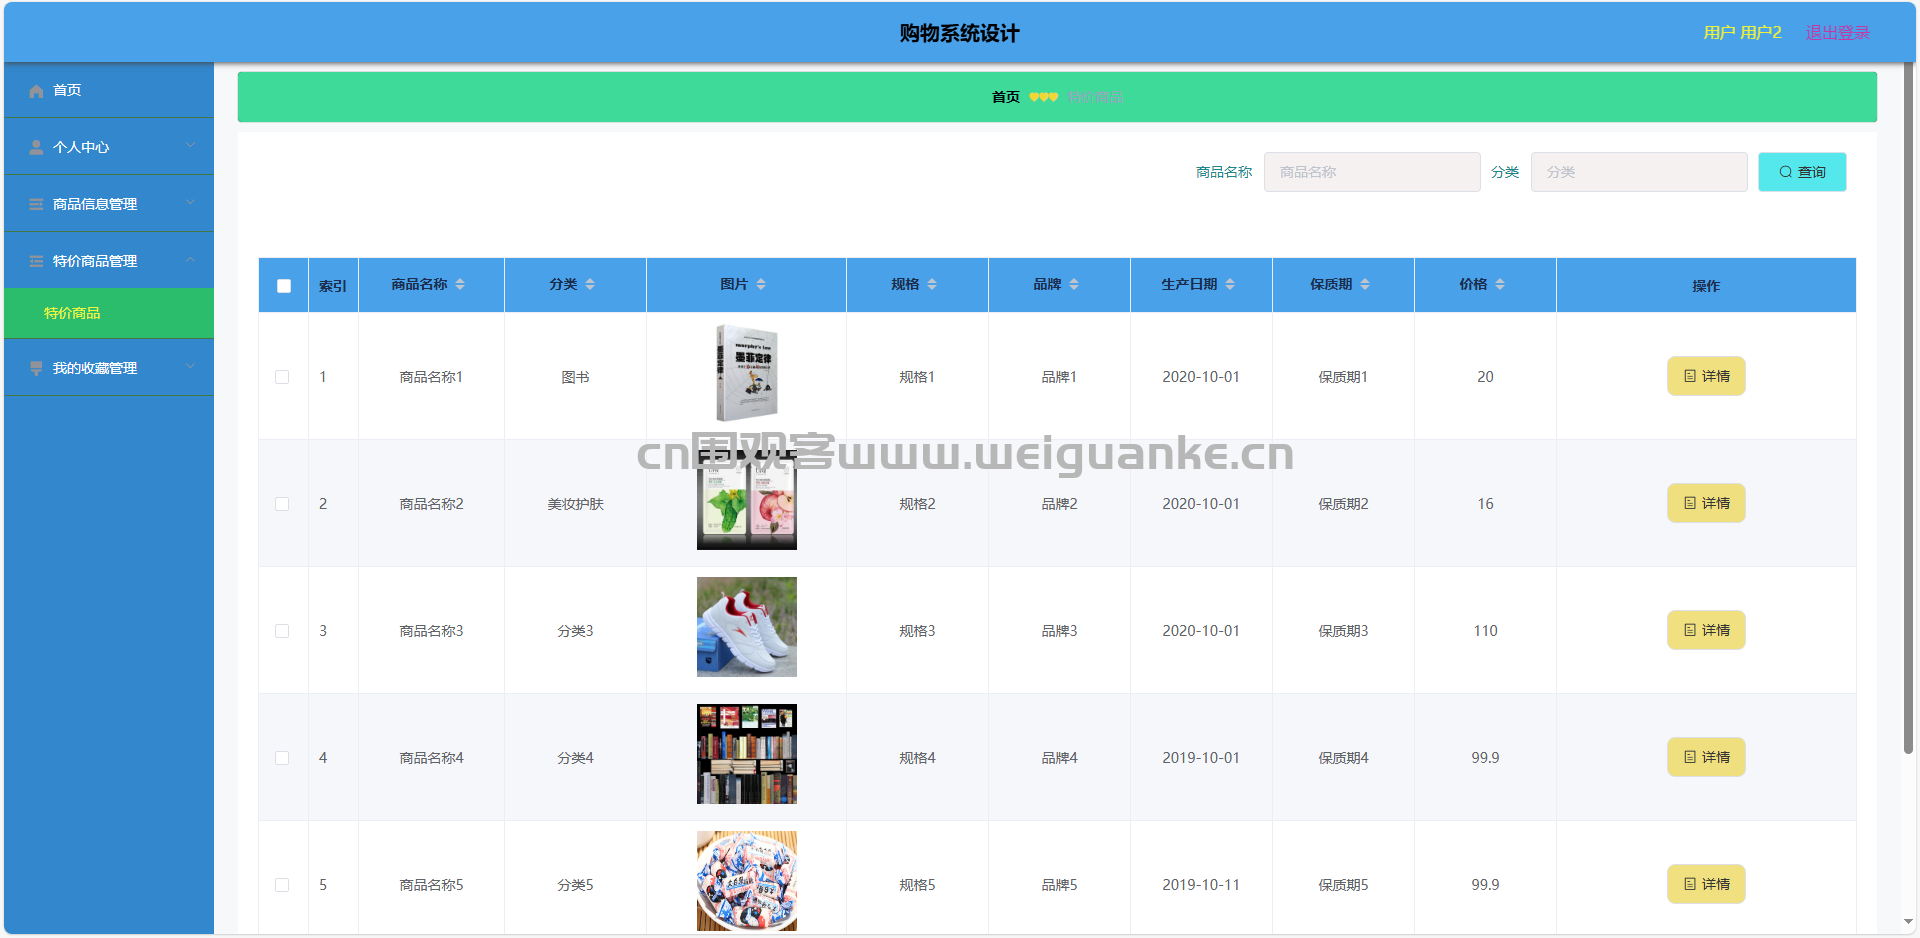Image resolution: width=1920 pixels, height=938 pixels.
Task: Expand the 个人中心 menu chevron
Action: [x=190, y=146]
